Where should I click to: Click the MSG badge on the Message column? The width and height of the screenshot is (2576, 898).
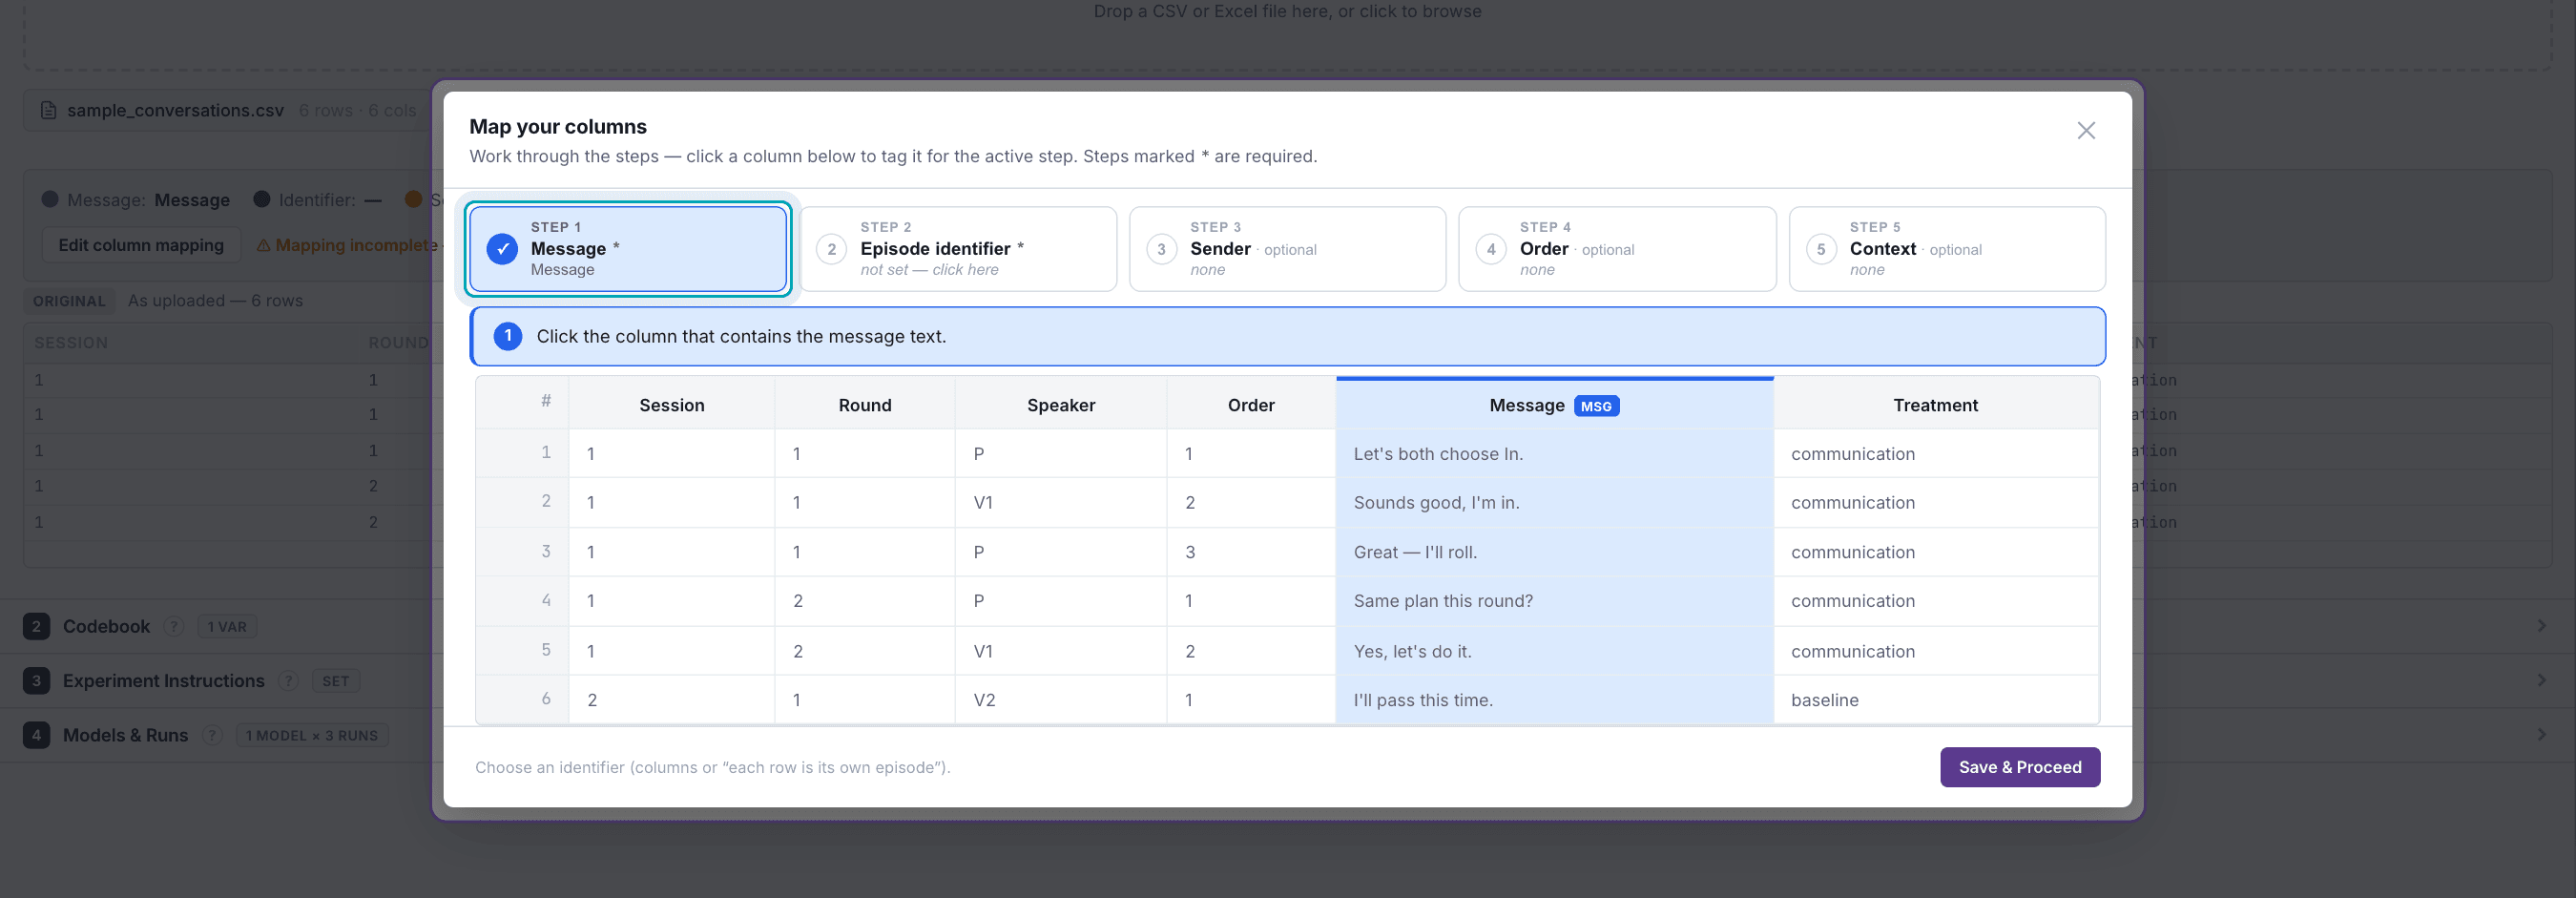(x=1596, y=406)
